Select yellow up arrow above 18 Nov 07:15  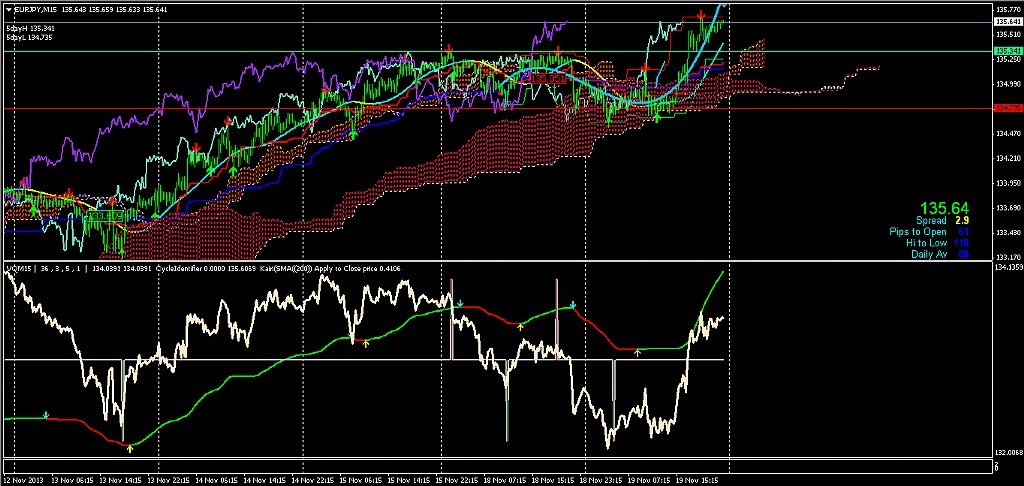click(520, 326)
